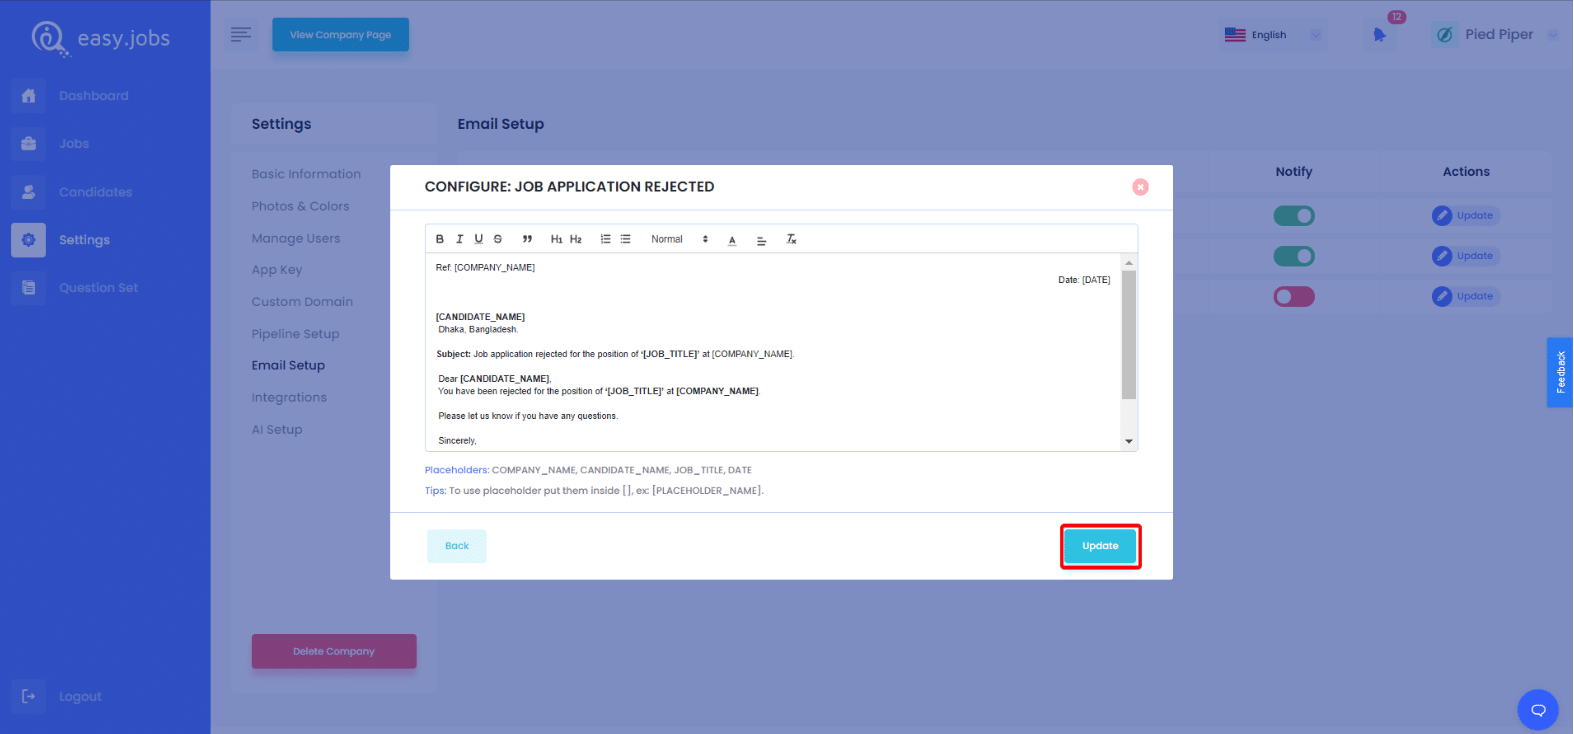
Task: Open App Key settings
Action: point(277,270)
